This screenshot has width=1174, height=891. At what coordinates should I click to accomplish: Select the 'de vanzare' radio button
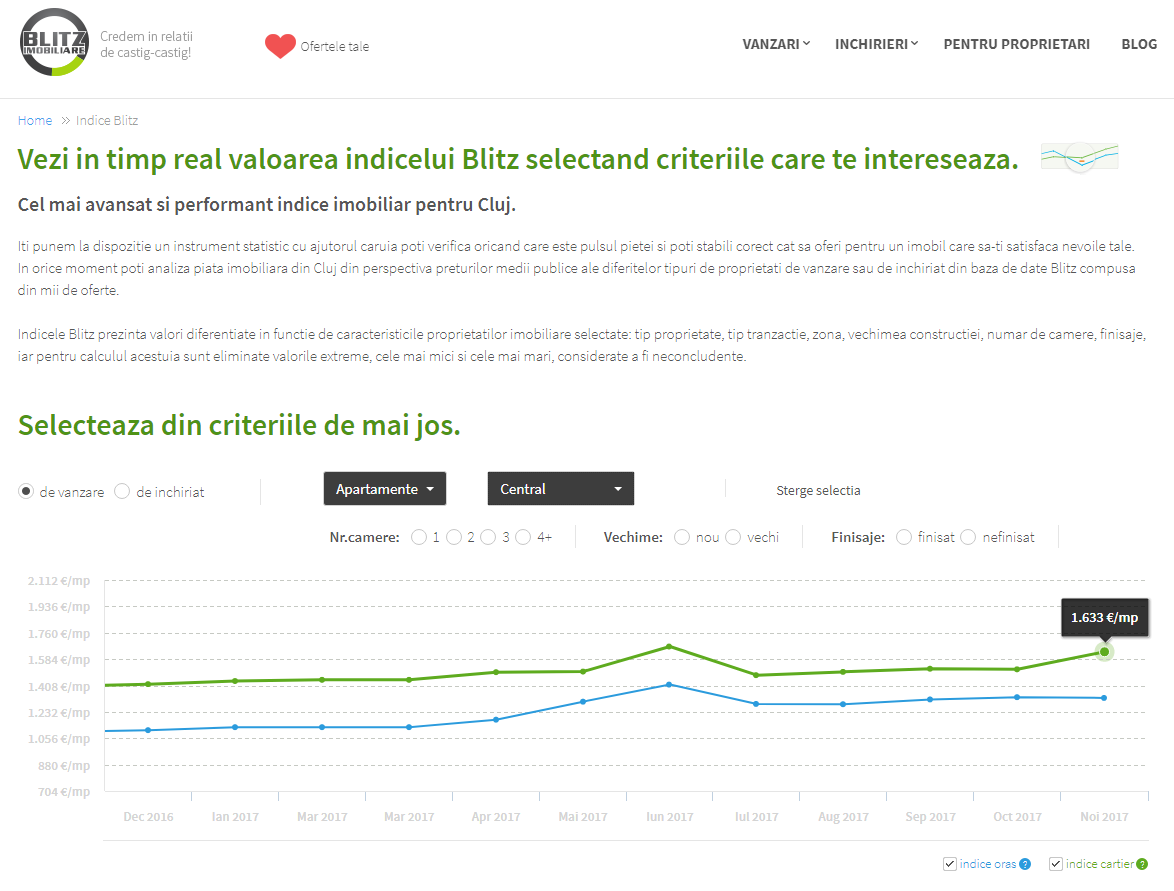(x=26, y=491)
